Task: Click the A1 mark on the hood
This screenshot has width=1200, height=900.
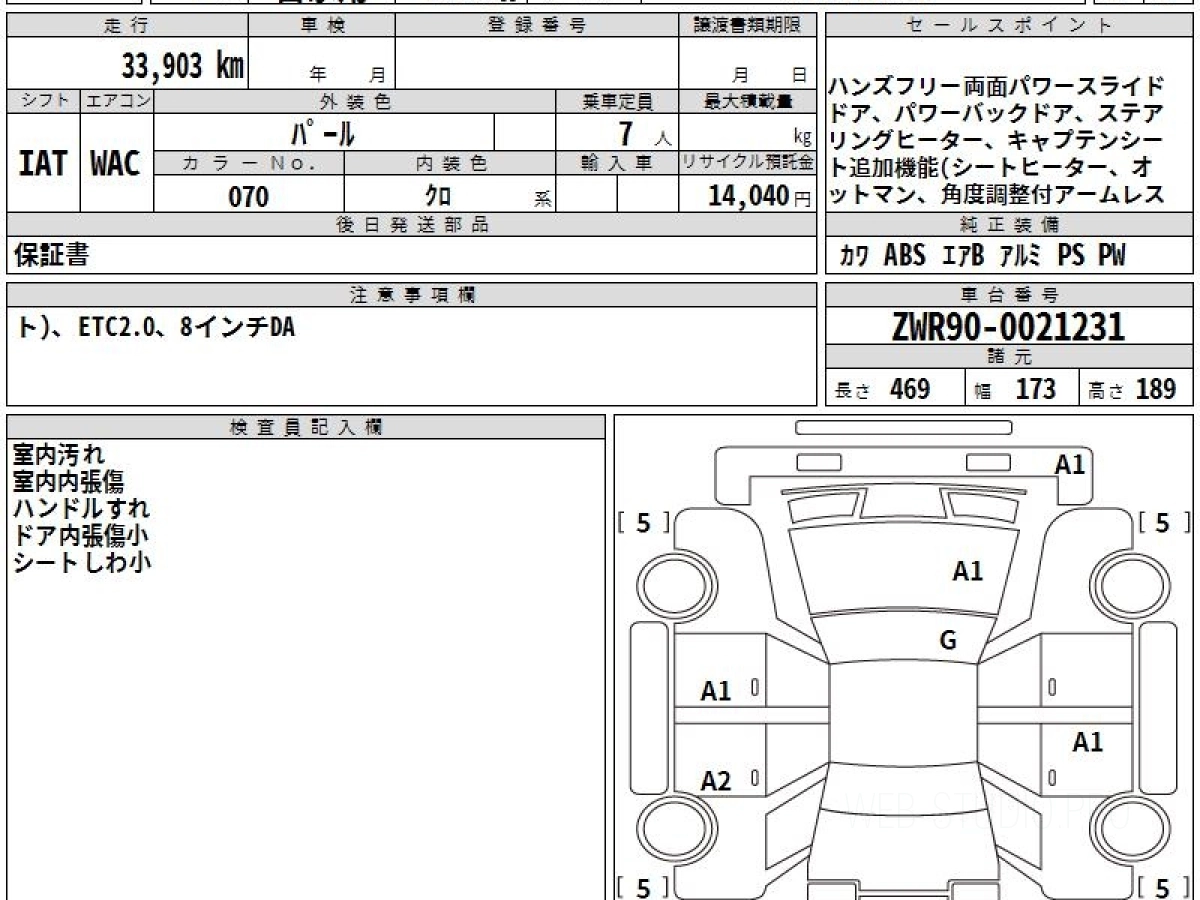Action: pyautogui.click(x=967, y=571)
